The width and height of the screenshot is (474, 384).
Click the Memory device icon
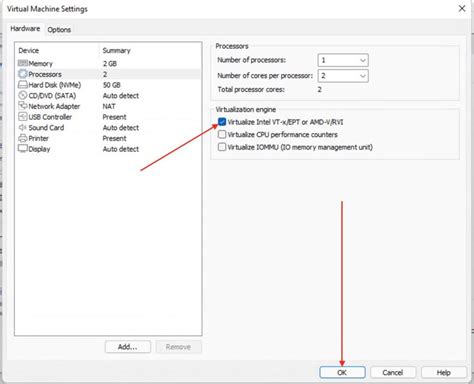pyautogui.click(x=23, y=63)
